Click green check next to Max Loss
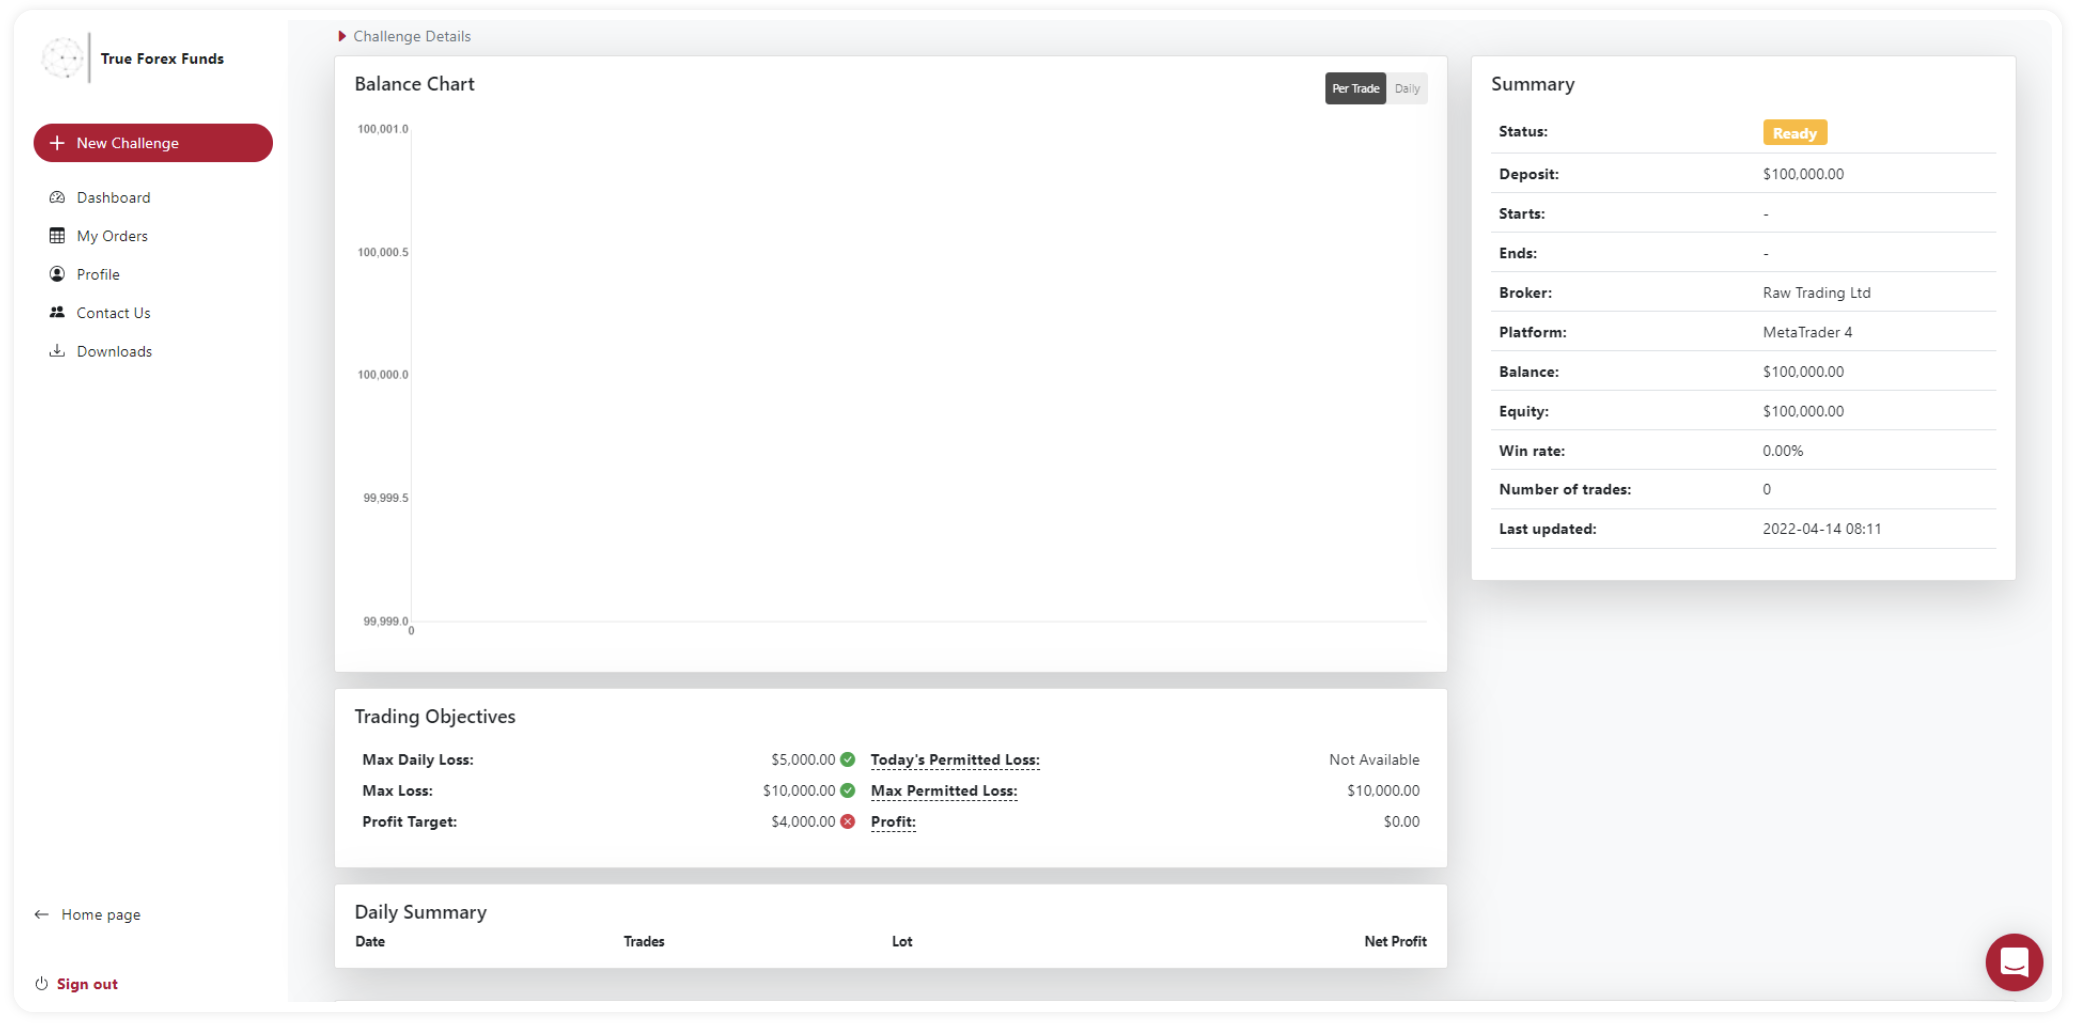This screenshot has height=1028, width=2082. (848, 790)
